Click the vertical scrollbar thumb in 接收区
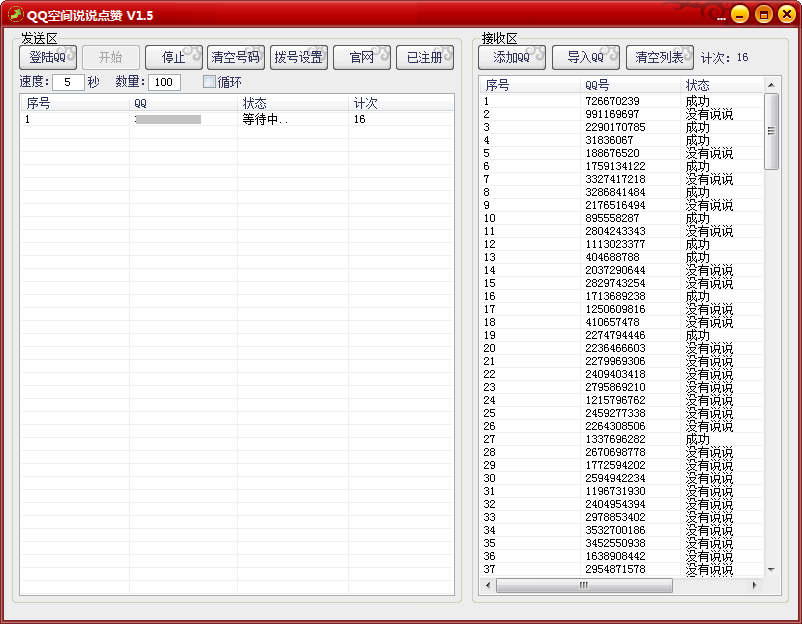The width and height of the screenshot is (802, 624). [x=771, y=131]
